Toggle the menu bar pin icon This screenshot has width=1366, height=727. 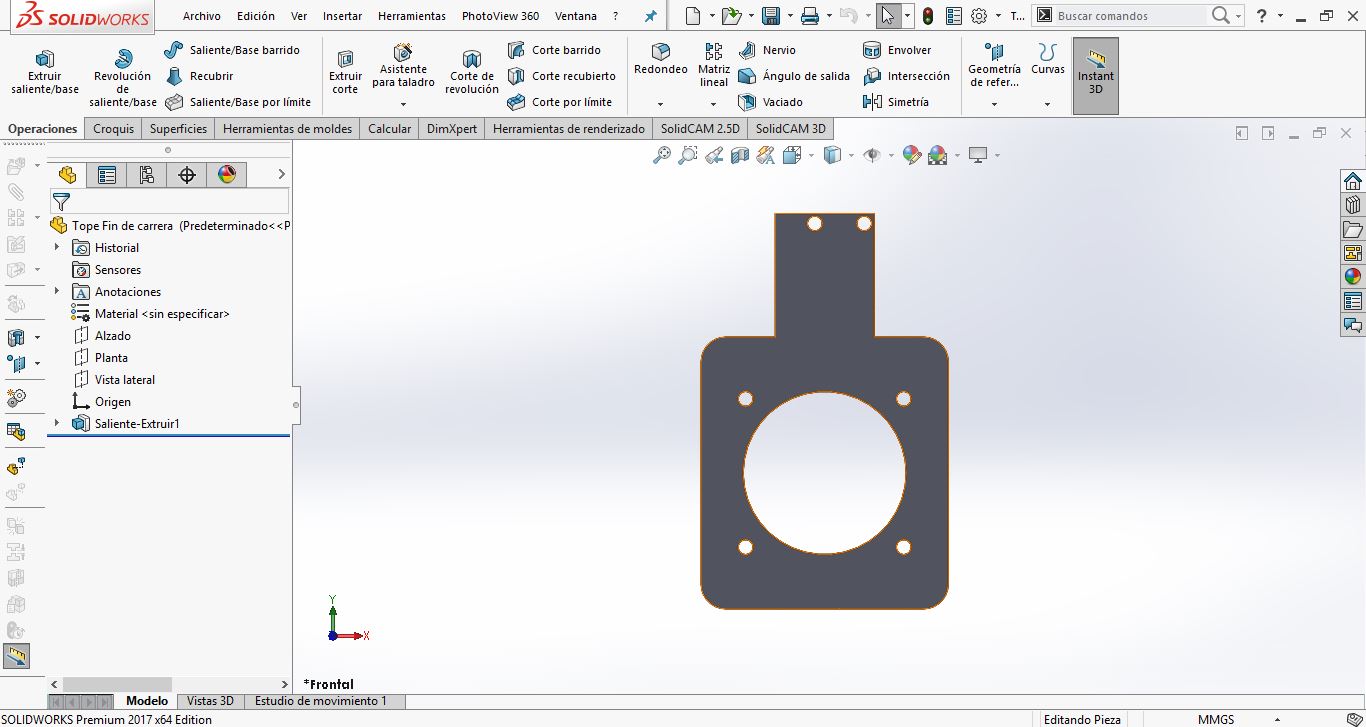pyautogui.click(x=651, y=16)
